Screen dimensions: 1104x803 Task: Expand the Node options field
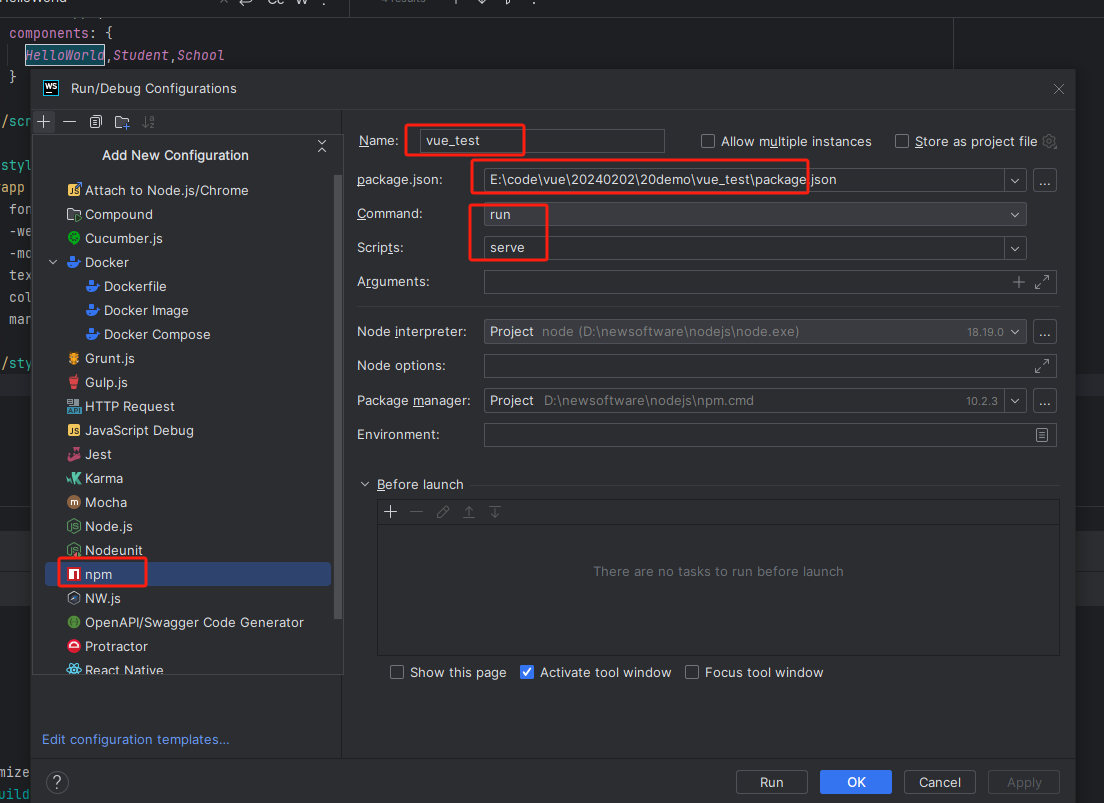pyautogui.click(x=1042, y=366)
